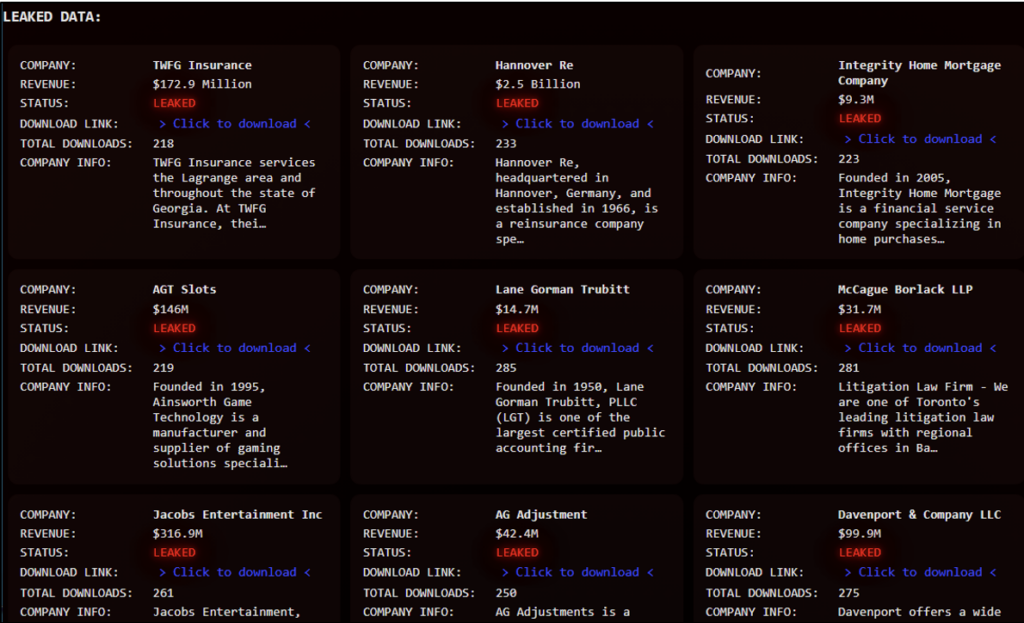The image size is (1024, 623).
Task: Select the Lane Gorman Trubitt name
Action: (x=562, y=289)
